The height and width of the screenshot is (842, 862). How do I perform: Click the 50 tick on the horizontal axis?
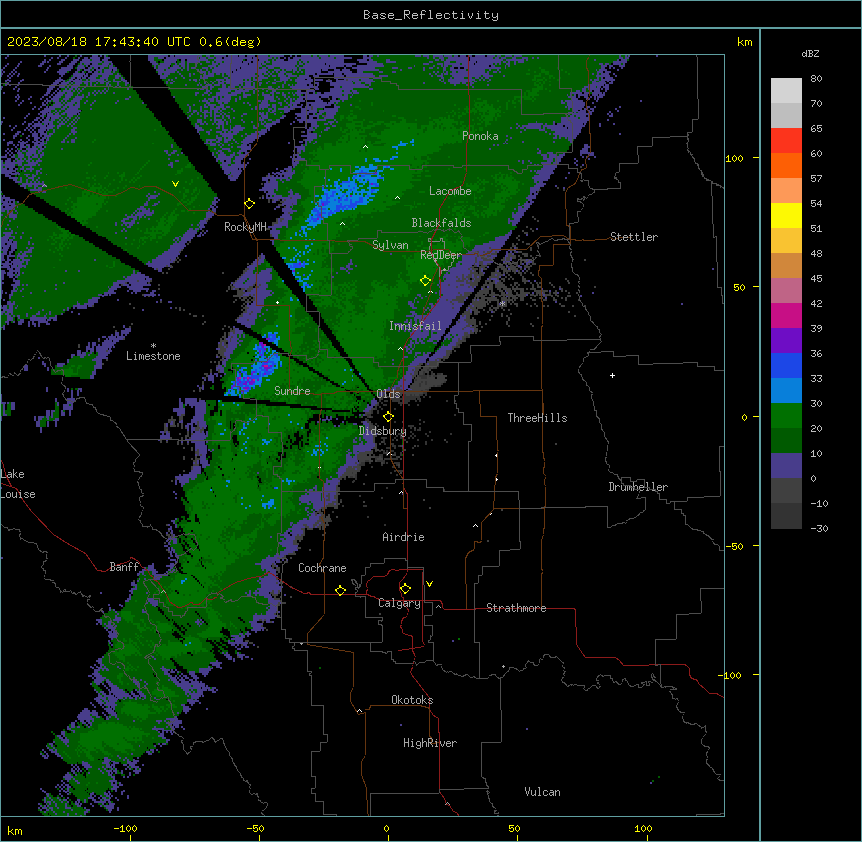click(x=514, y=828)
